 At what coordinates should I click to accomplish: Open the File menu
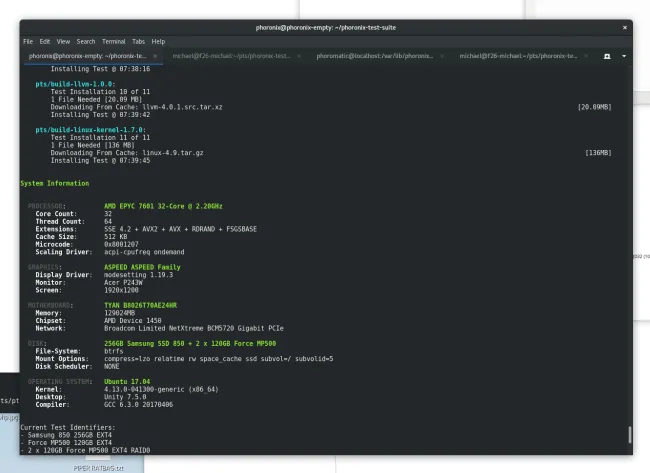[x=28, y=41]
